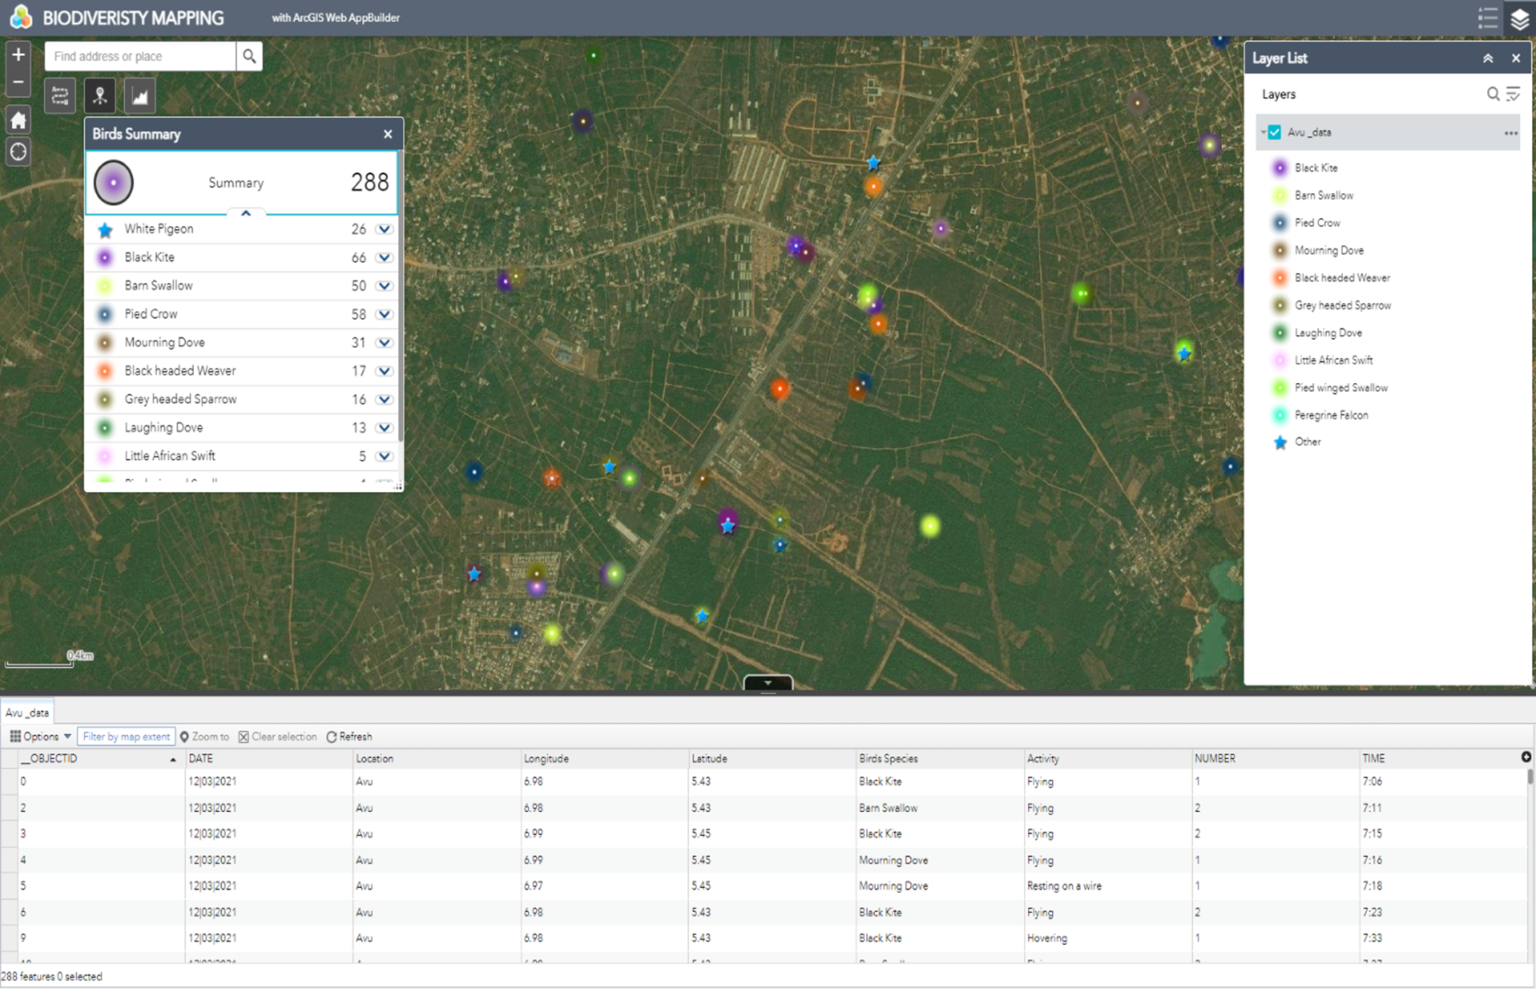Open the Options dropdown in attribute table
The width and height of the screenshot is (1536, 989).
point(39,736)
